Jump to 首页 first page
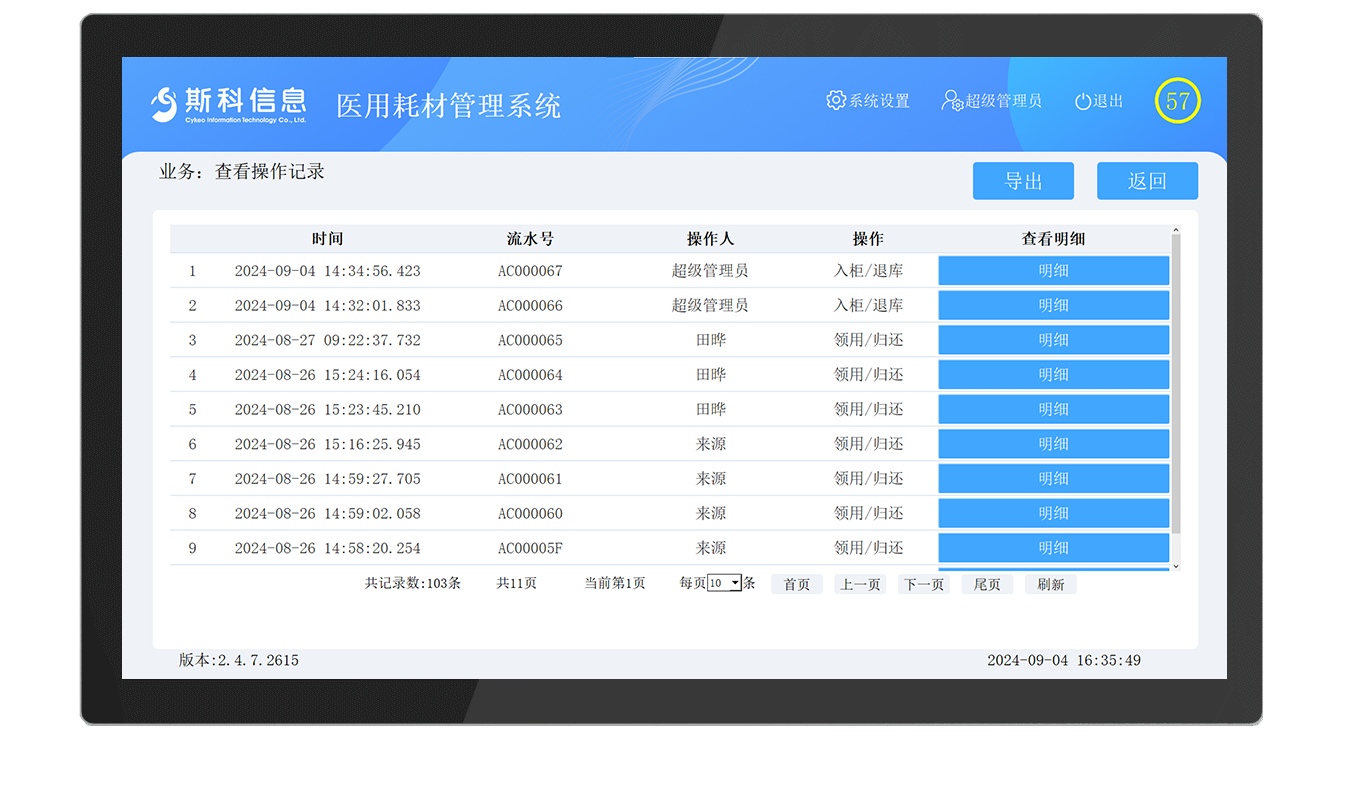Screen dimensions: 1370x789 click(x=796, y=584)
